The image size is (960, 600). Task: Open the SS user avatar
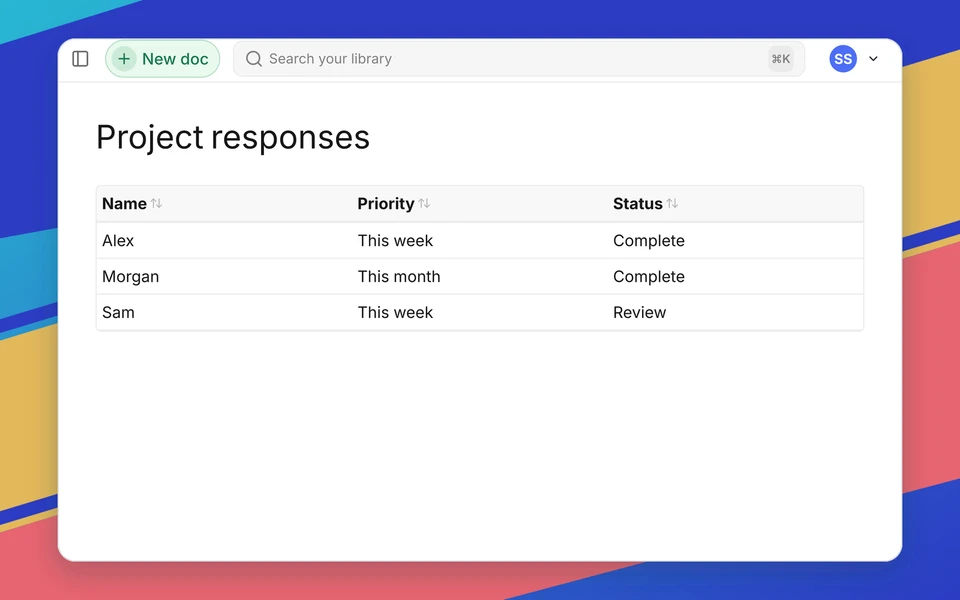(x=843, y=59)
